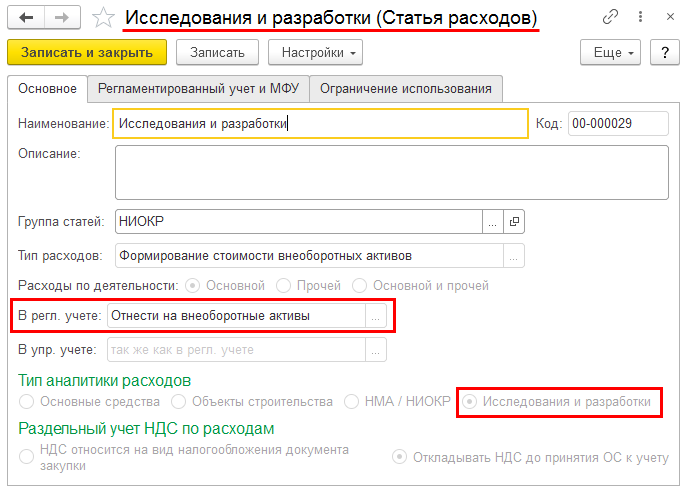Expand the Еще dropdown menu
This screenshot has width=687, height=492.
(x=610, y=53)
